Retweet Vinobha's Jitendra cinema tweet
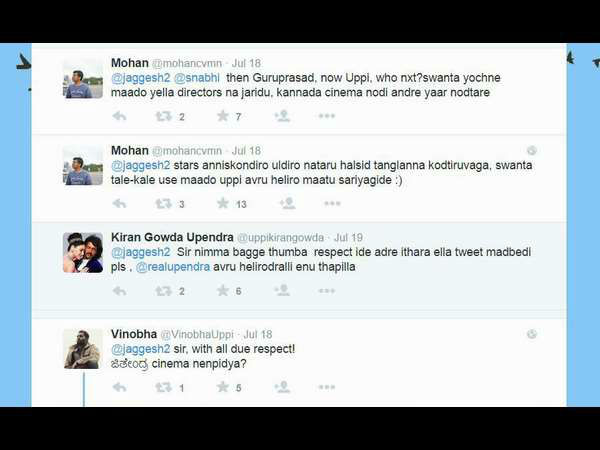Viewport: 600px width, 450px height. tap(163, 387)
